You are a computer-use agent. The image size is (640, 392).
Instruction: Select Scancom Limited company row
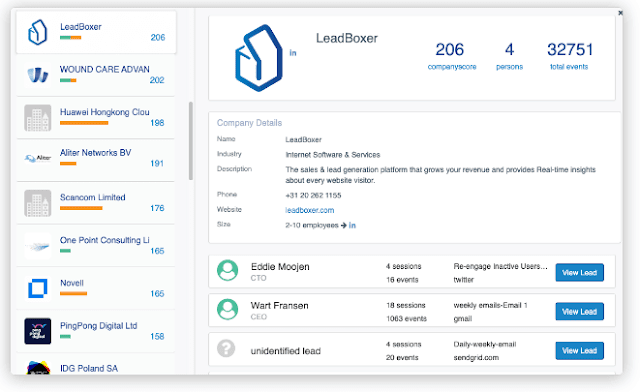click(x=96, y=203)
